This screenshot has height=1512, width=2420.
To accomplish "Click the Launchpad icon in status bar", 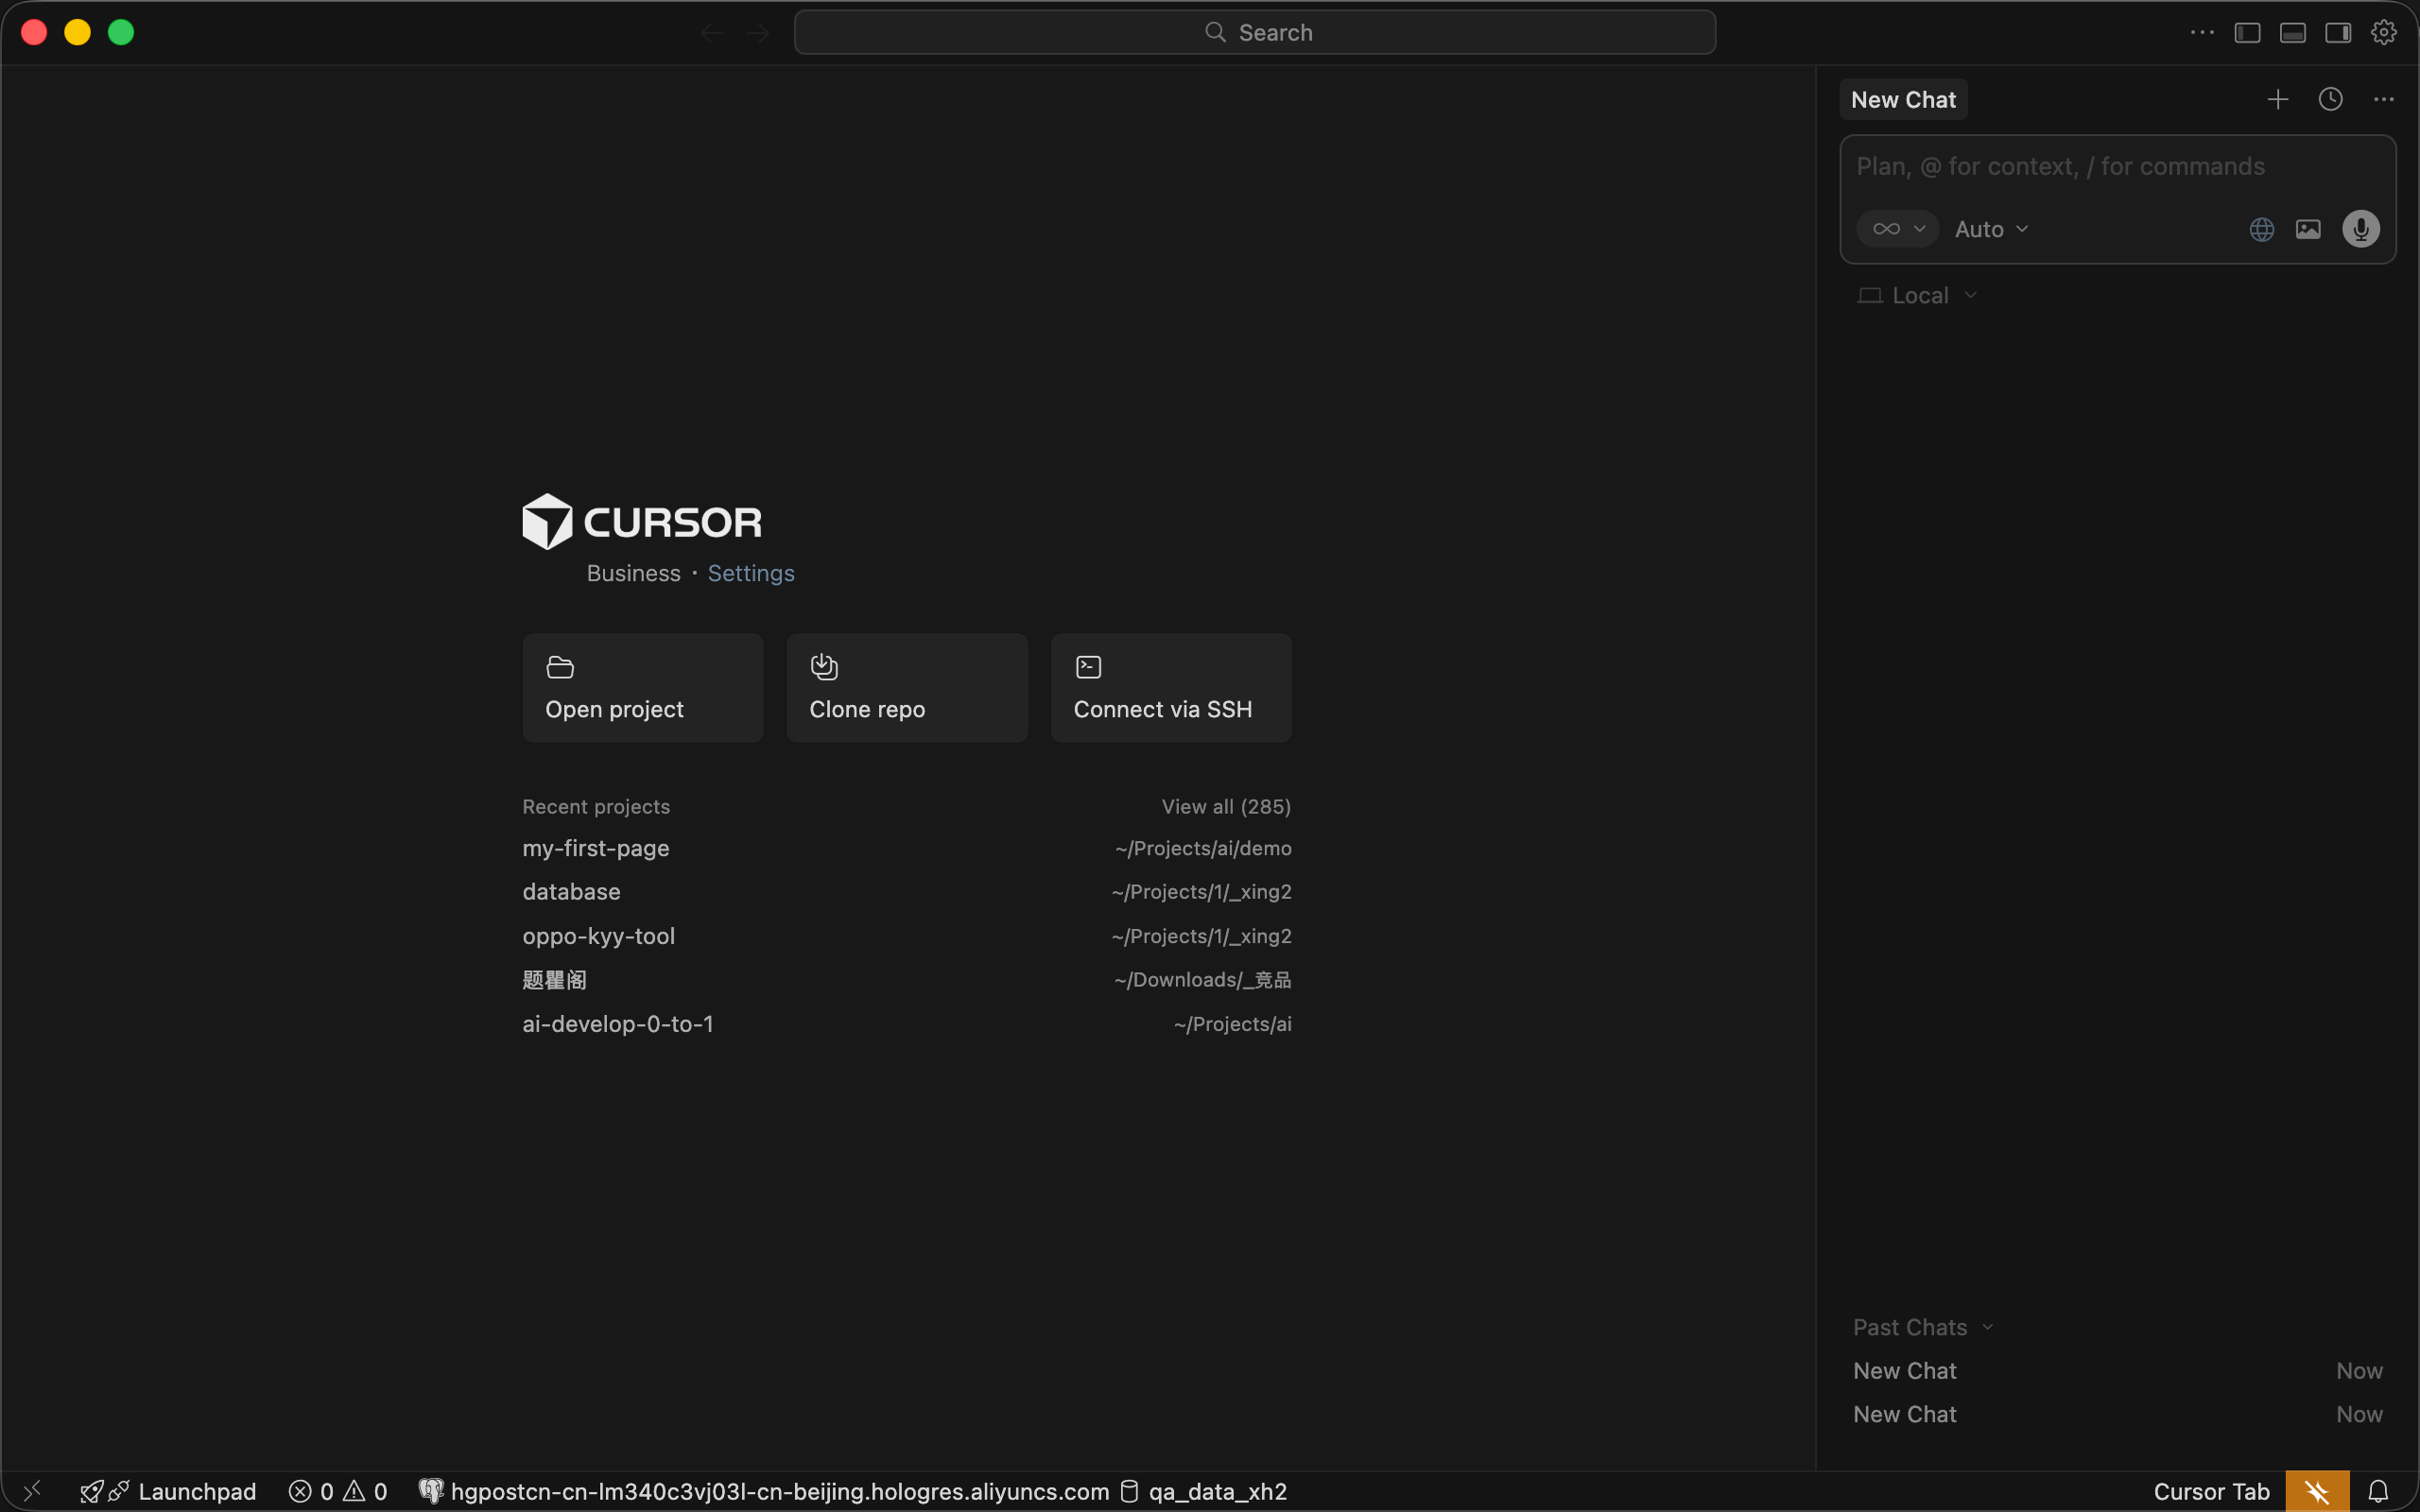I will tap(168, 1490).
